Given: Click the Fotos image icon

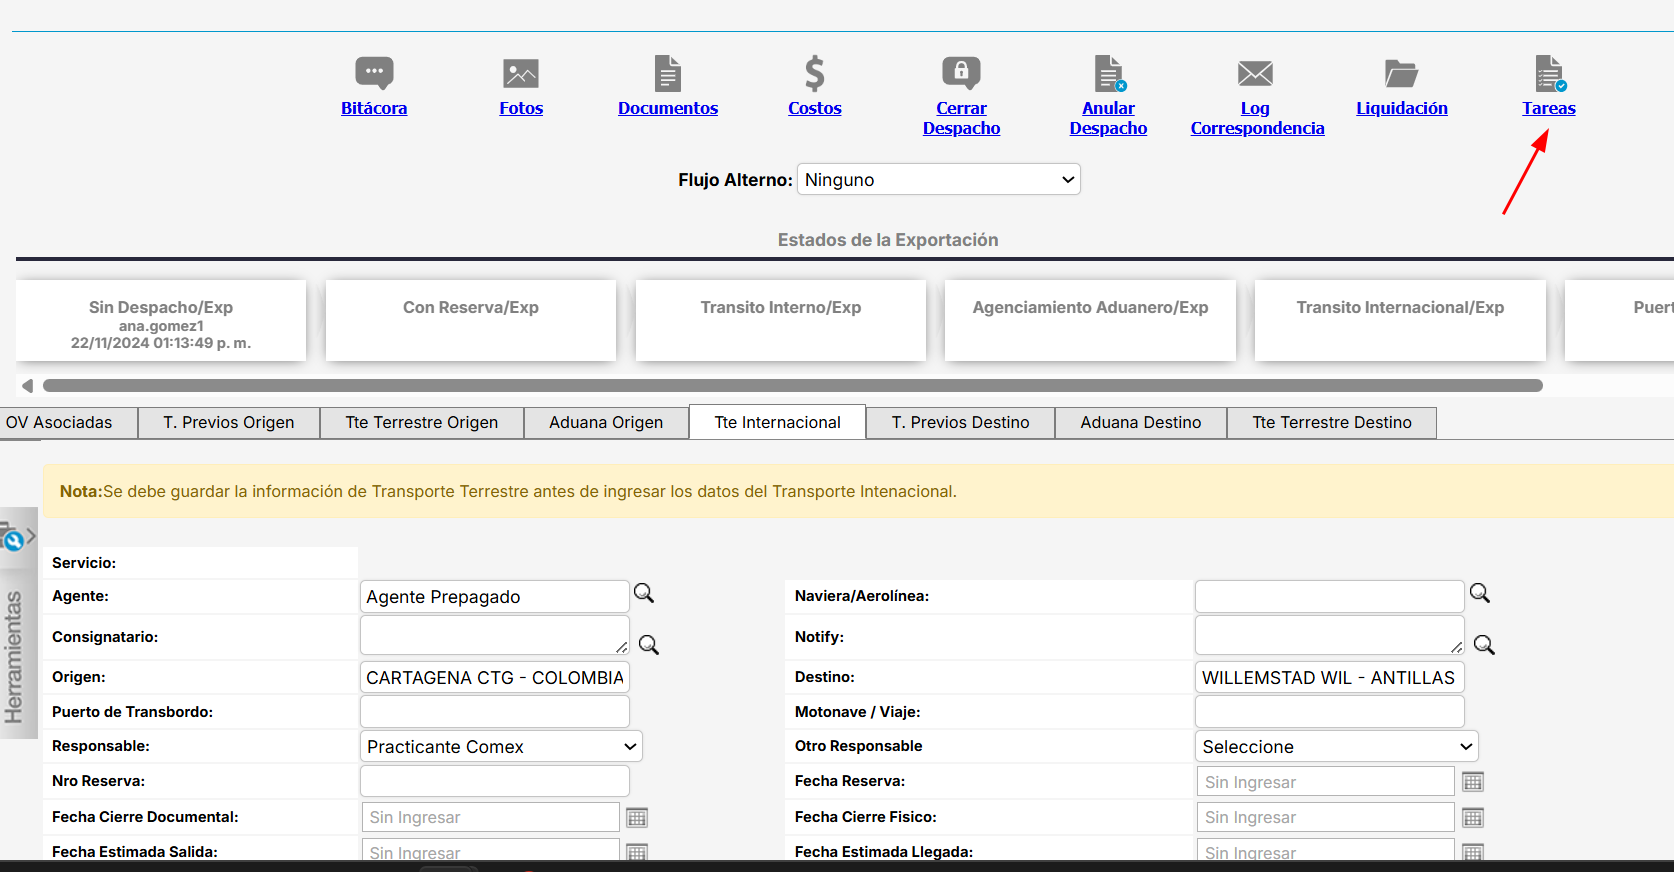Looking at the screenshot, I should tap(521, 73).
